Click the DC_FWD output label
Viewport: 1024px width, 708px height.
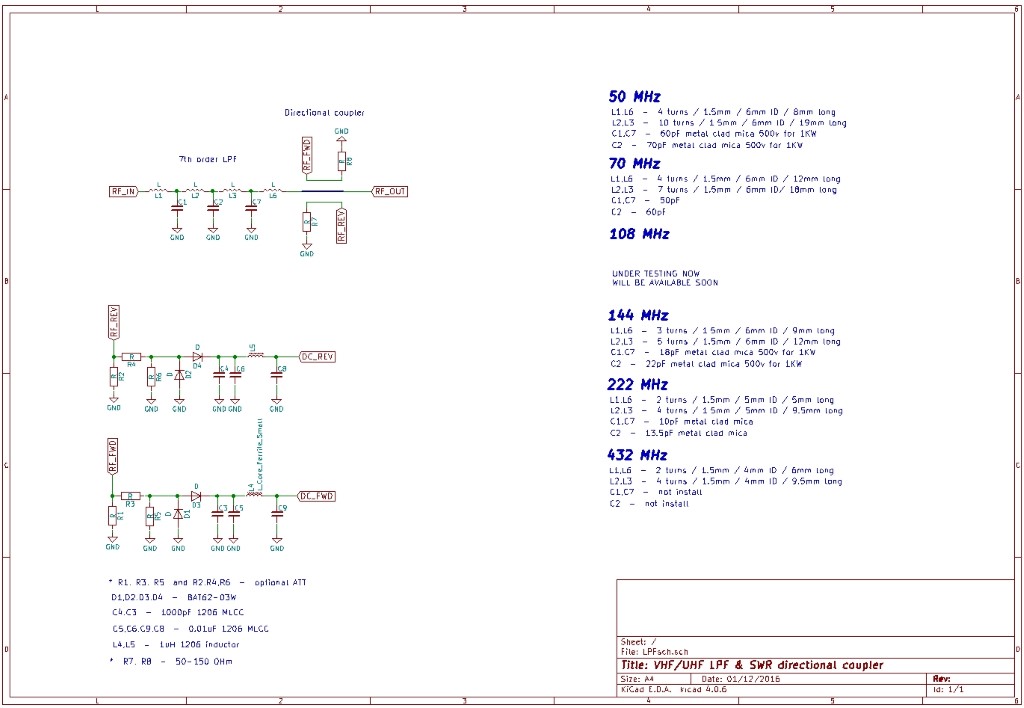click(x=317, y=496)
